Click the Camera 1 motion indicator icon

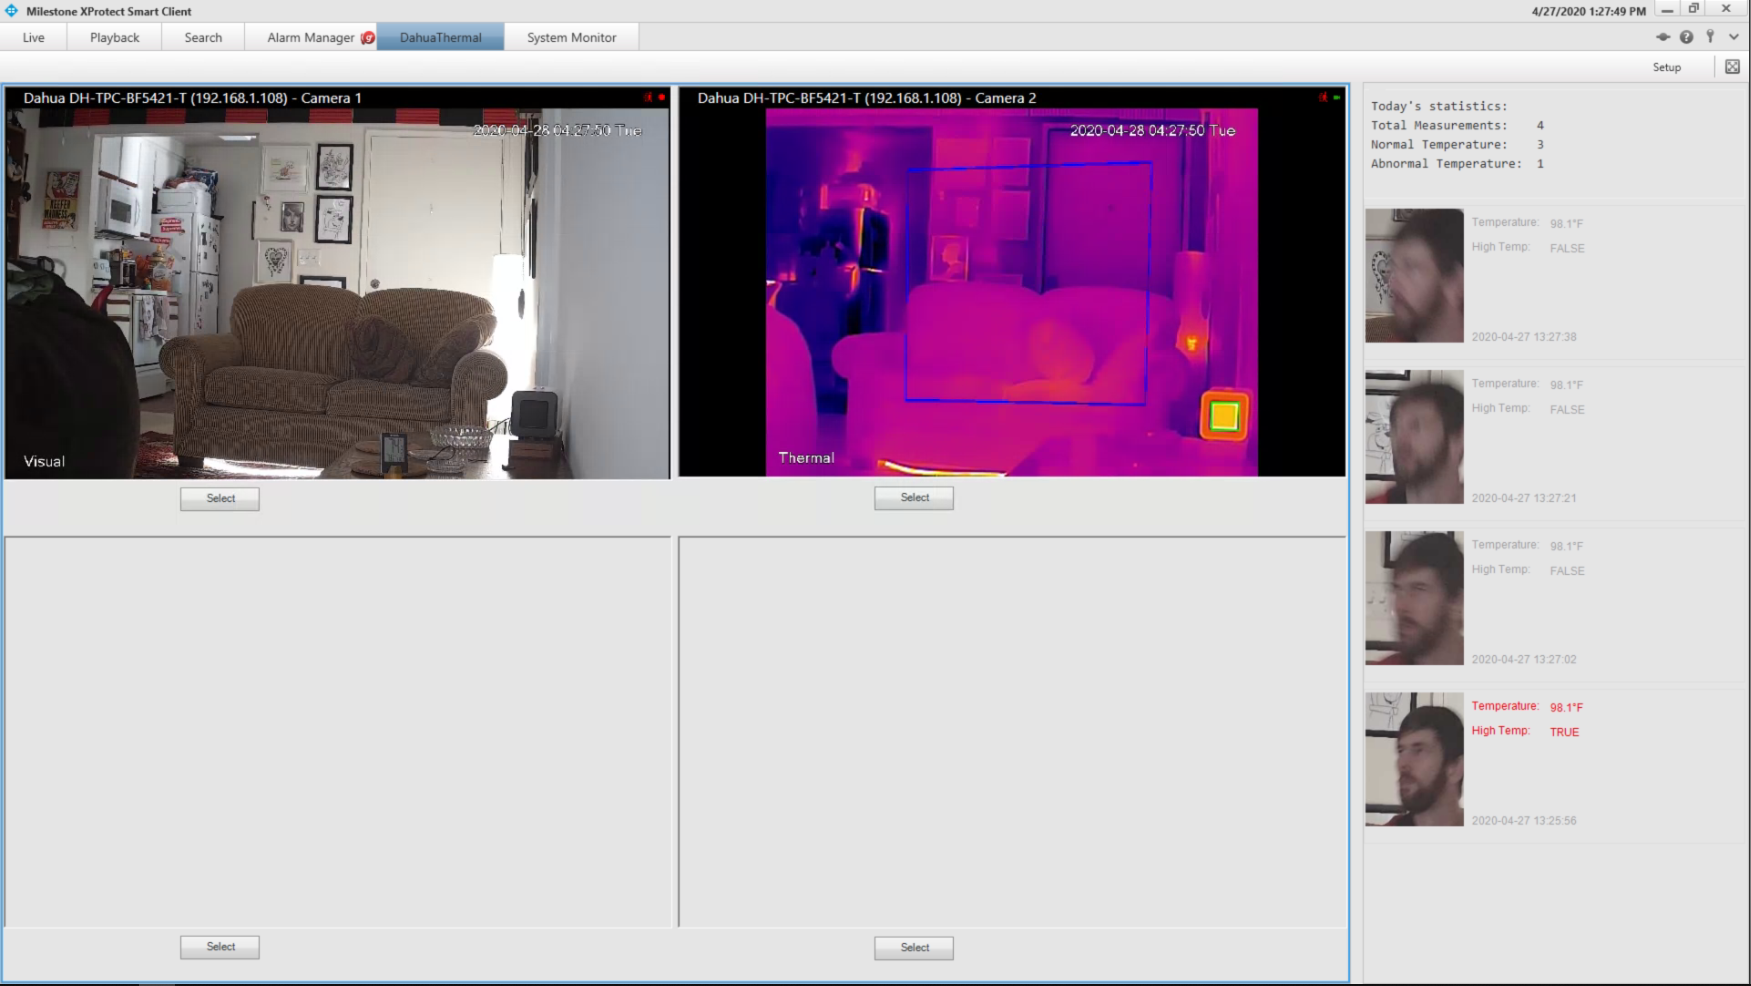coord(648,97)
